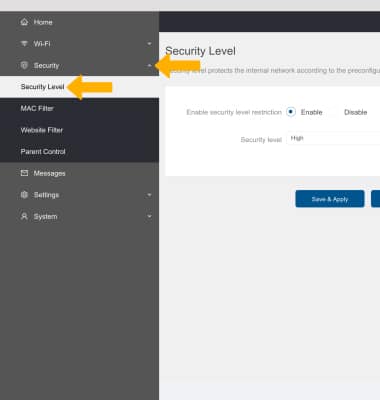Click the button right of Save & Apply
The image size is (380, 400).
click(376, 199)
